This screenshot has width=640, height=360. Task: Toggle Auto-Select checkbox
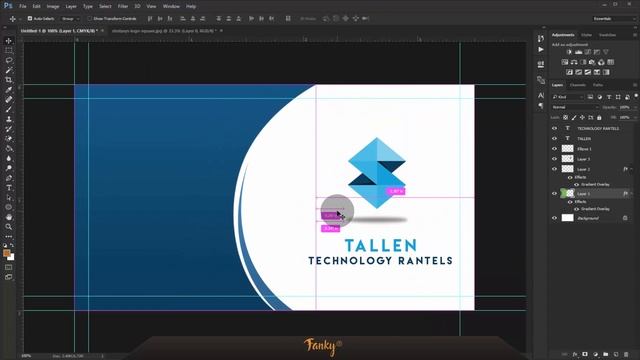click(x=30, y=18)
